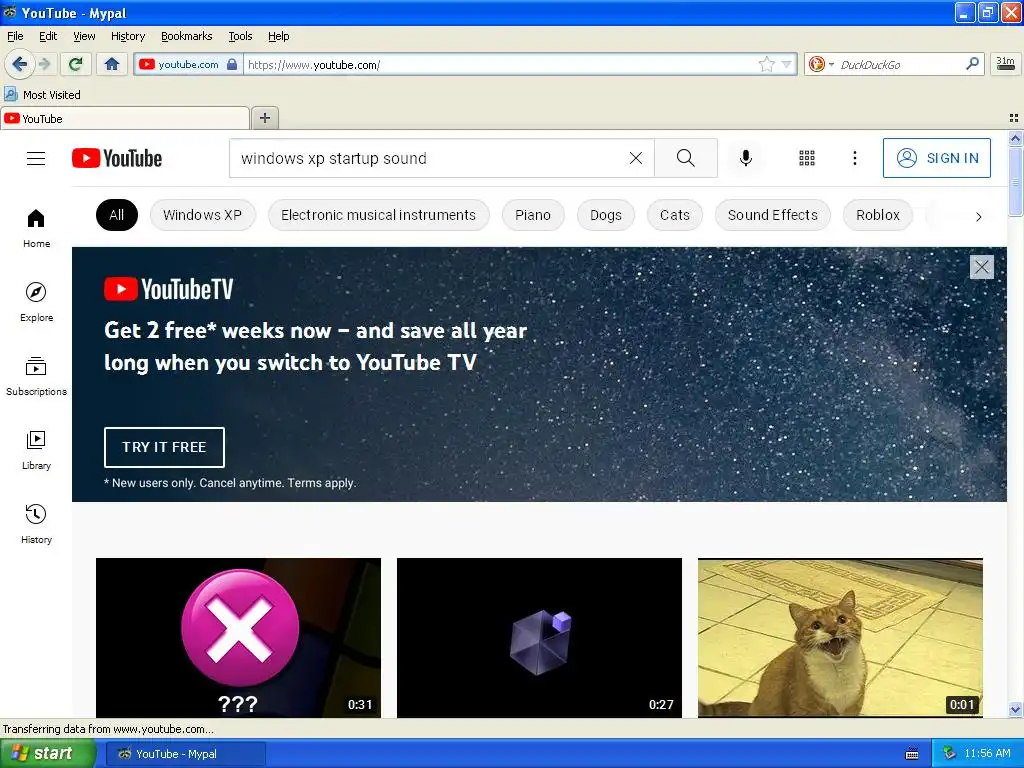Select the Windows XP filter chip
This screenshot has height=768, width=1024.
(x=202, y=215)
